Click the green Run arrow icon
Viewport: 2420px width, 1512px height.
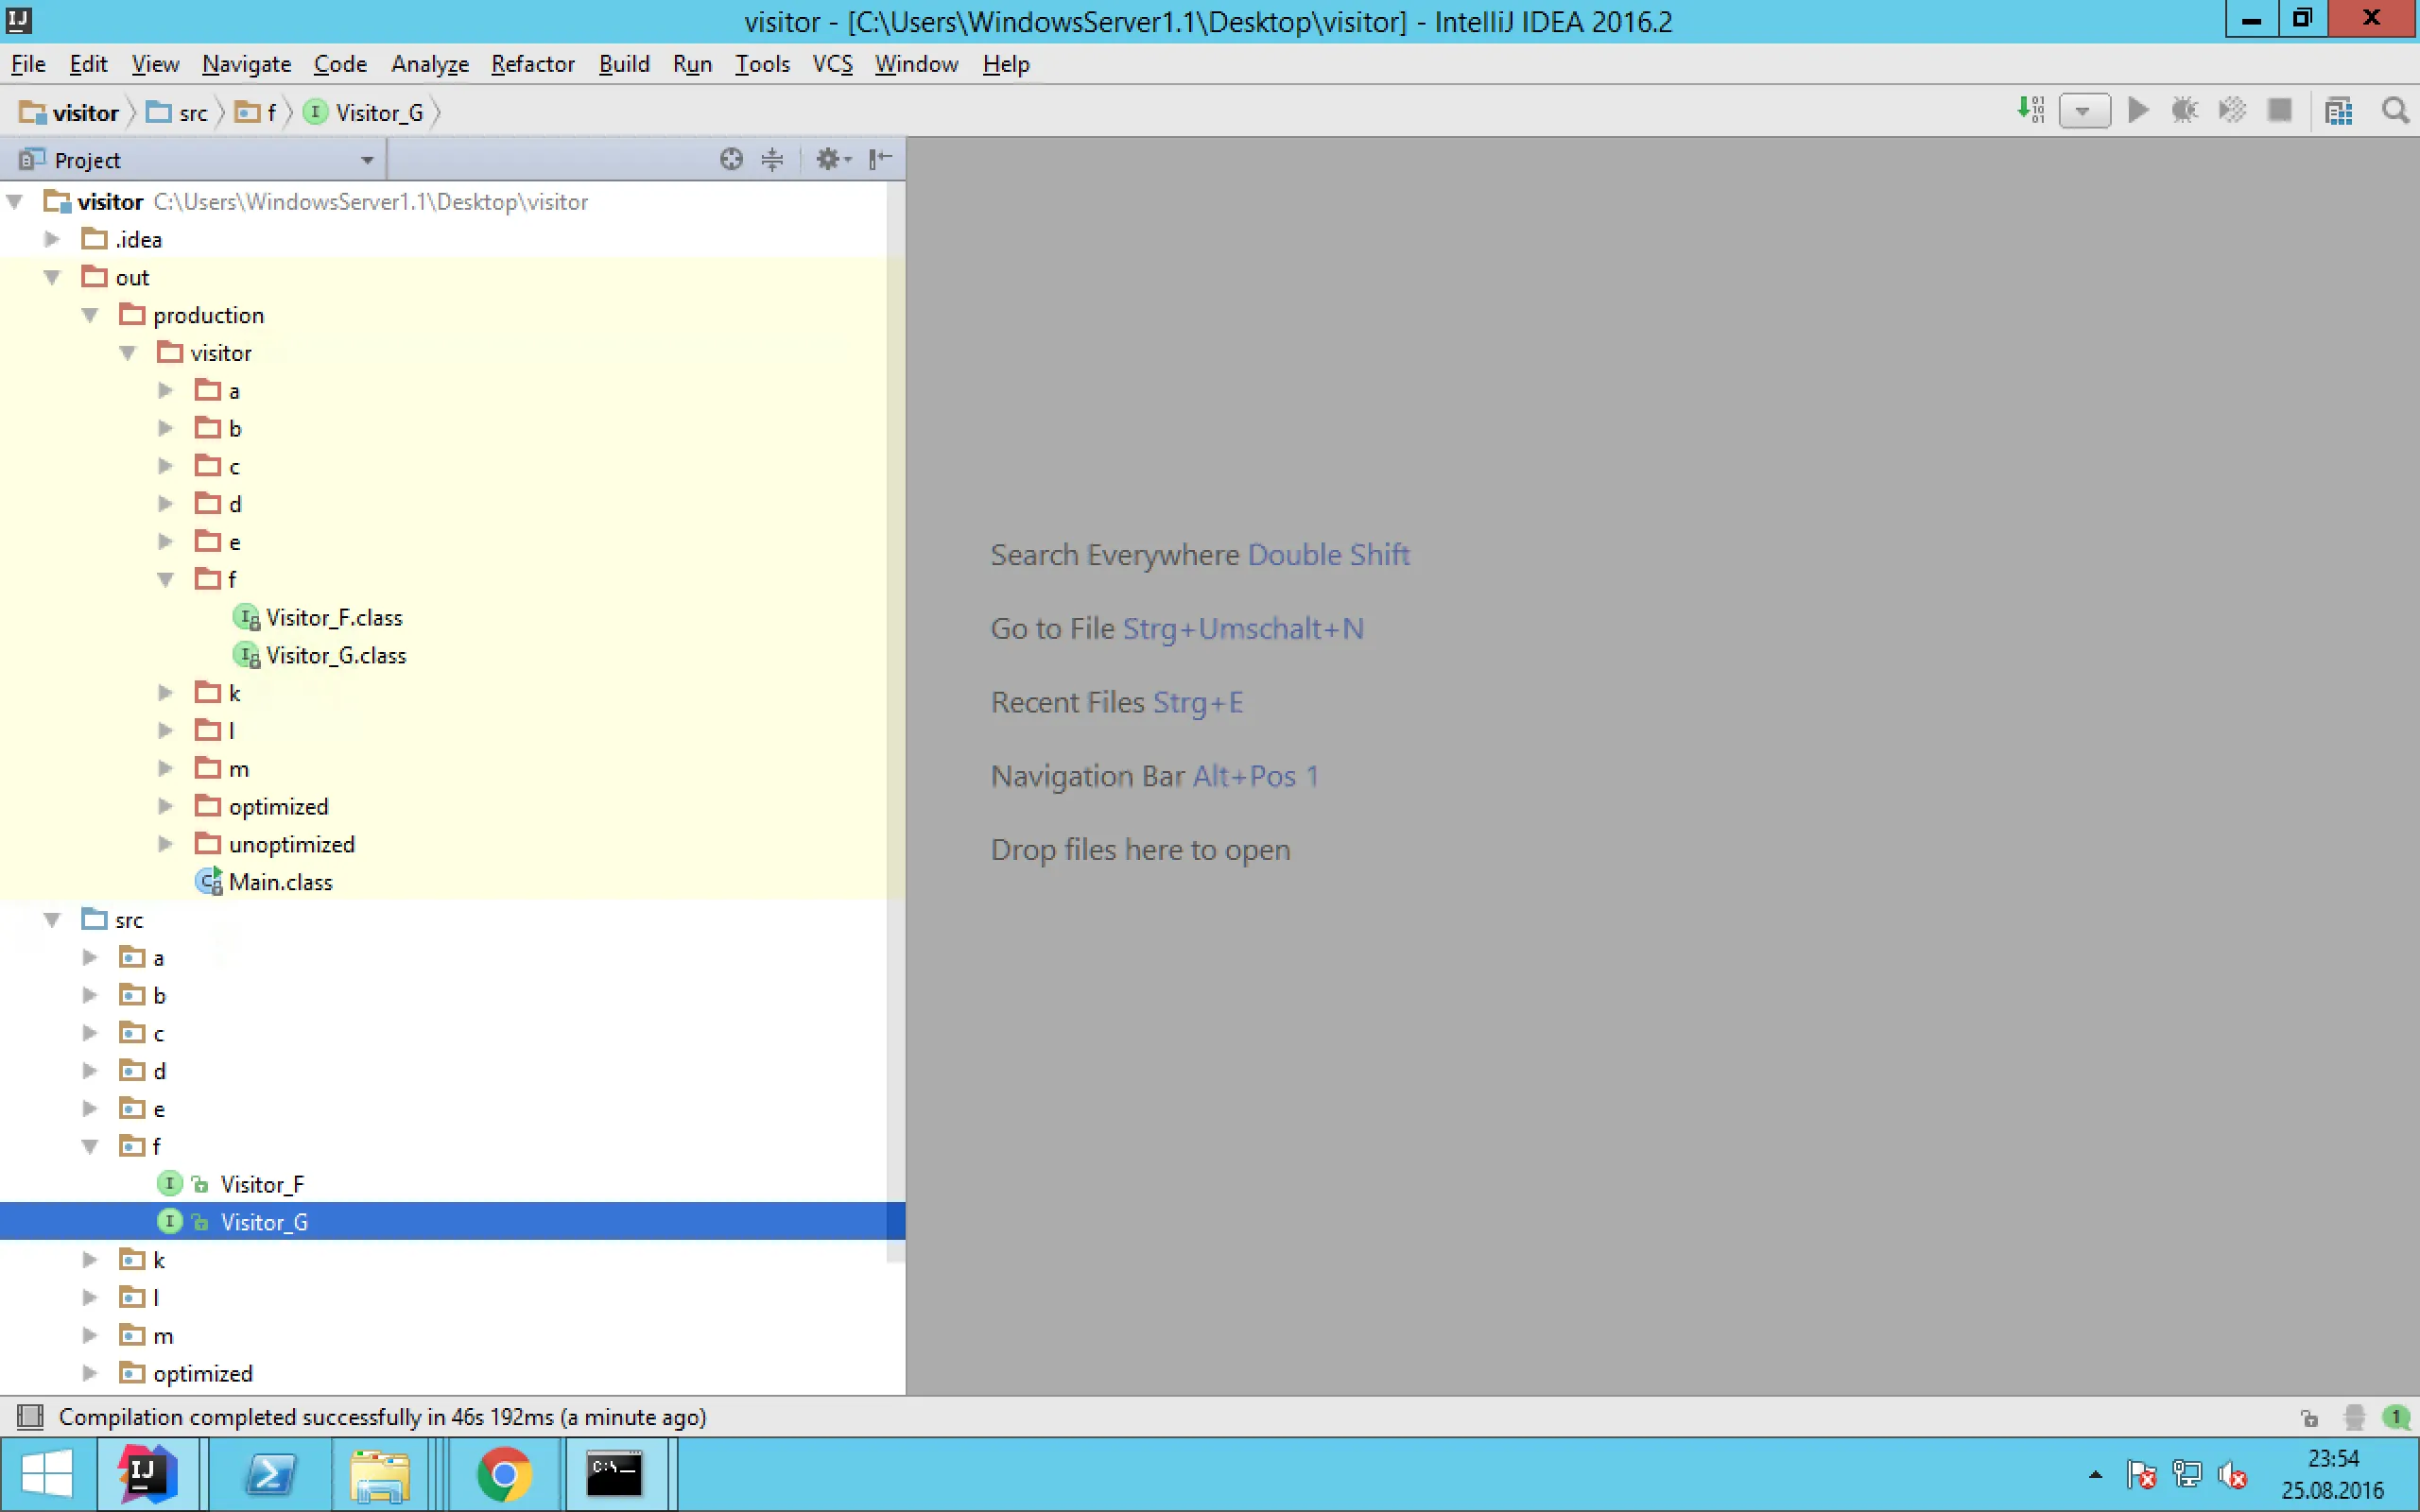point(2137,110)
